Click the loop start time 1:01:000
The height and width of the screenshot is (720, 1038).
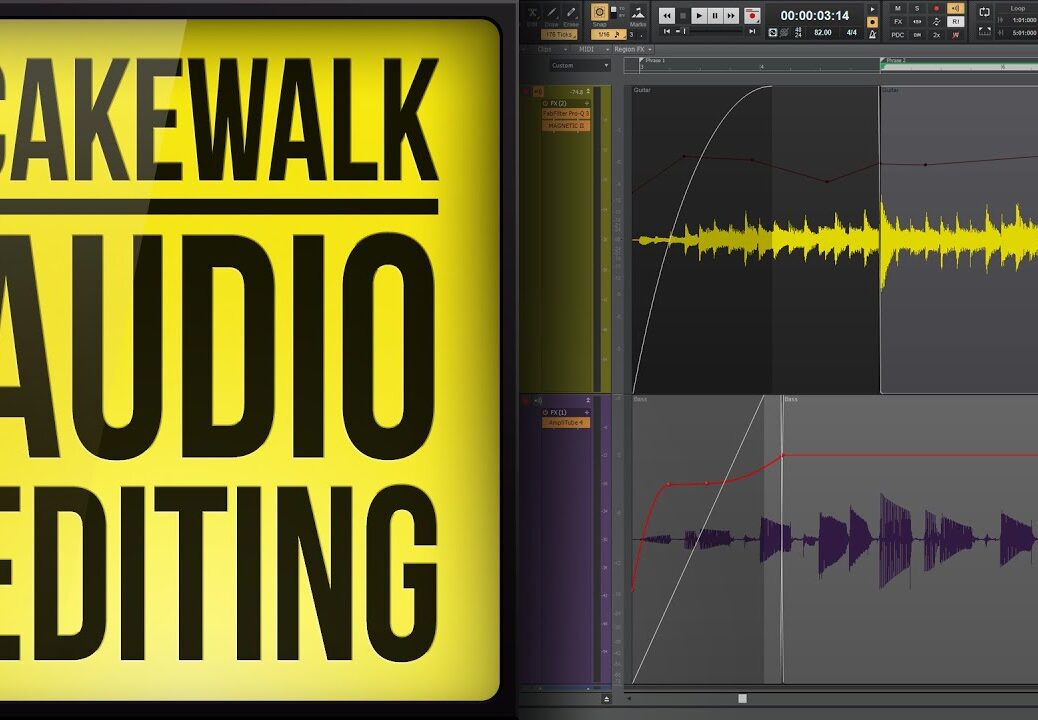1025,20
